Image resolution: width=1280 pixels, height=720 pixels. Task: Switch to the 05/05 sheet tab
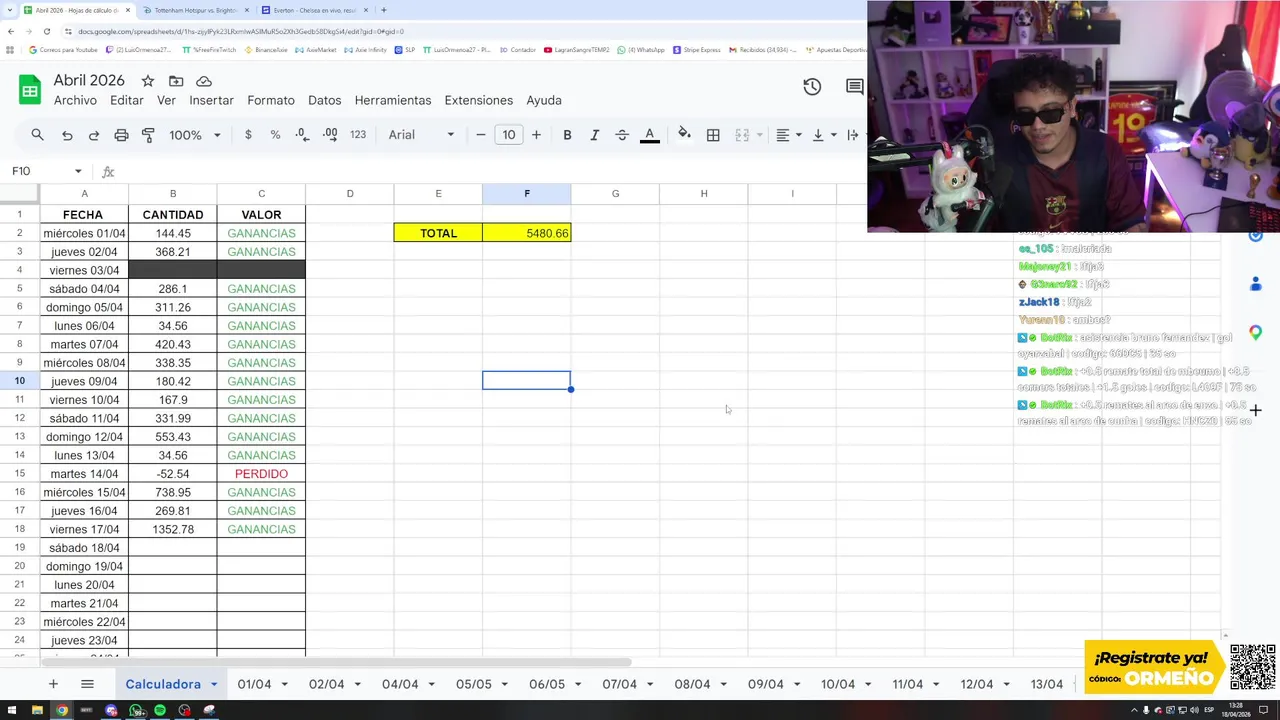coord(474,684)
